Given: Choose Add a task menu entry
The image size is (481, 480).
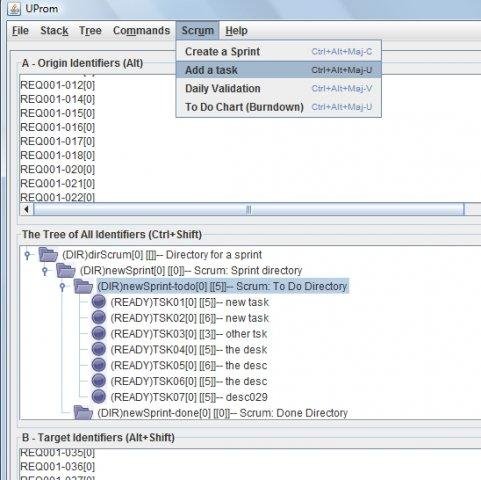Looking at the screenshot, I should coord(279,70).
